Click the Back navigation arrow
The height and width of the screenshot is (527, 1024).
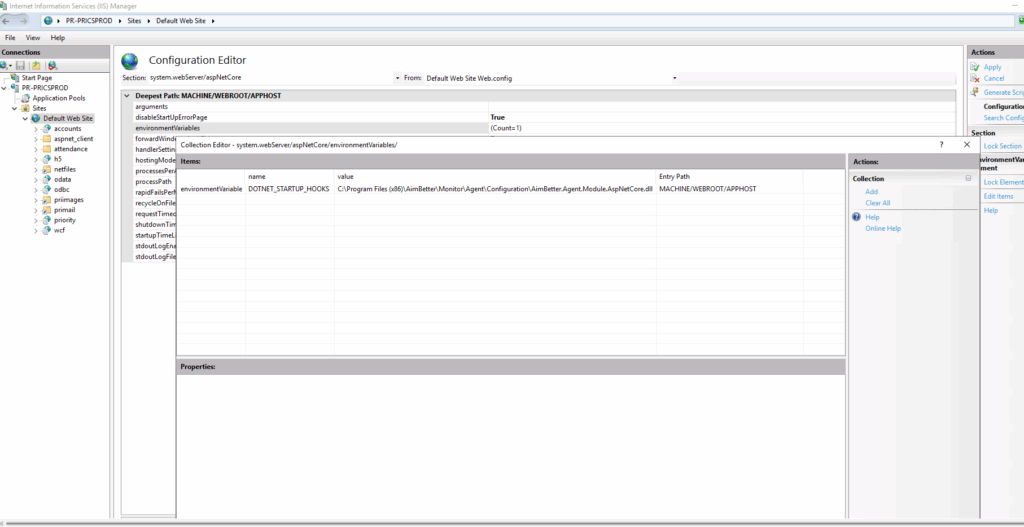(8, 21)
